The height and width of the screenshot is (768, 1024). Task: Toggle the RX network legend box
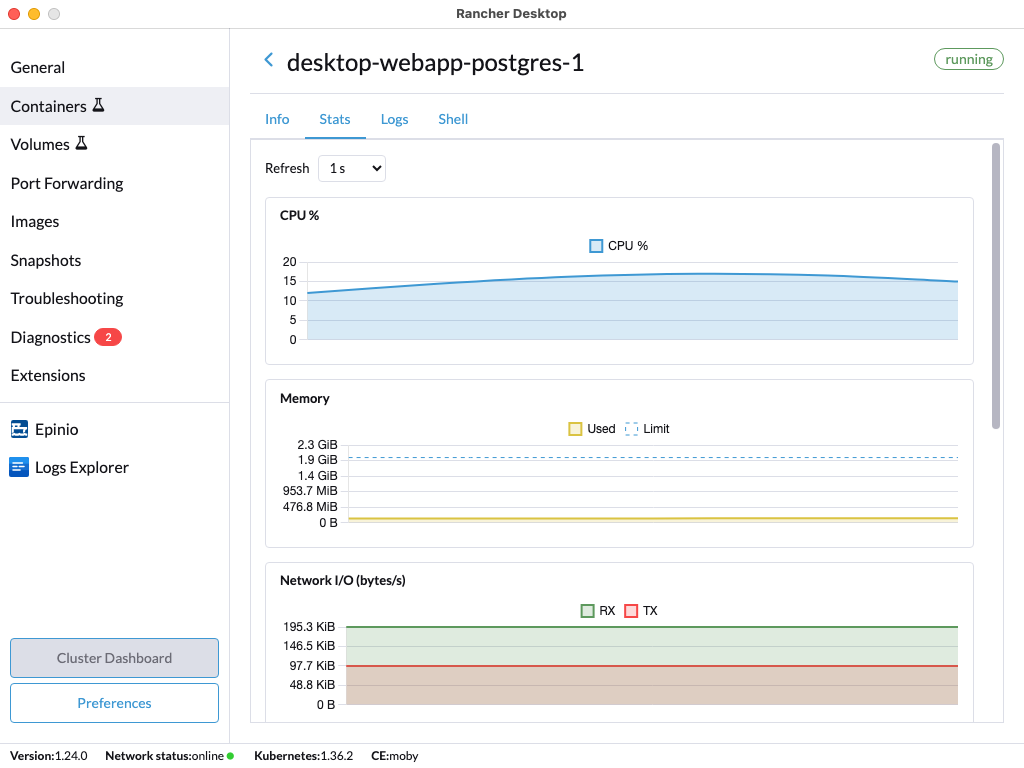(587, 611)
